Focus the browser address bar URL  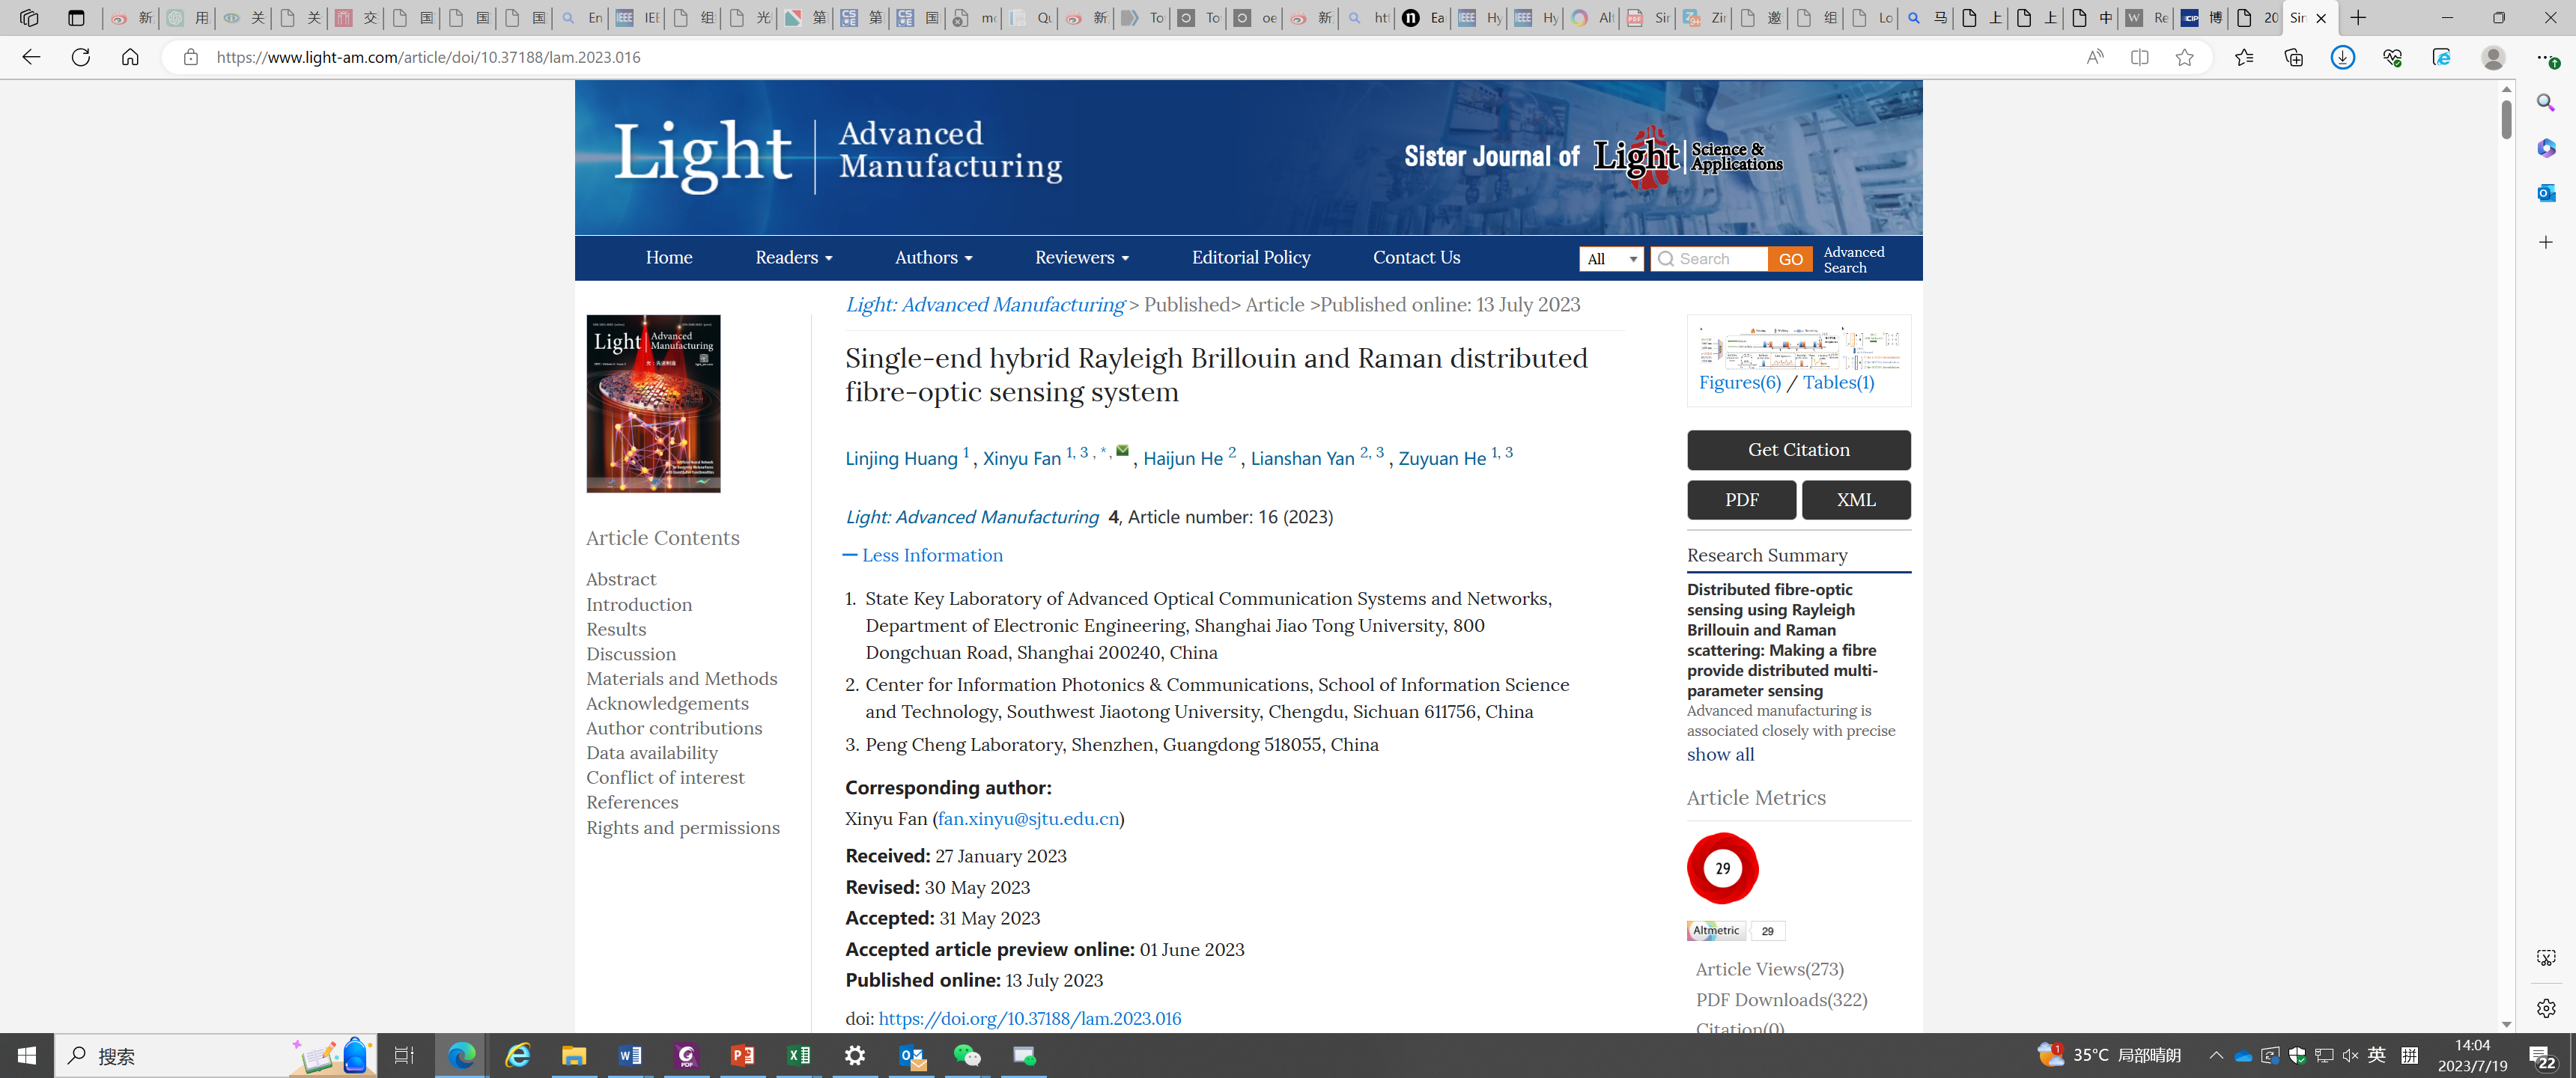point(428,57)
